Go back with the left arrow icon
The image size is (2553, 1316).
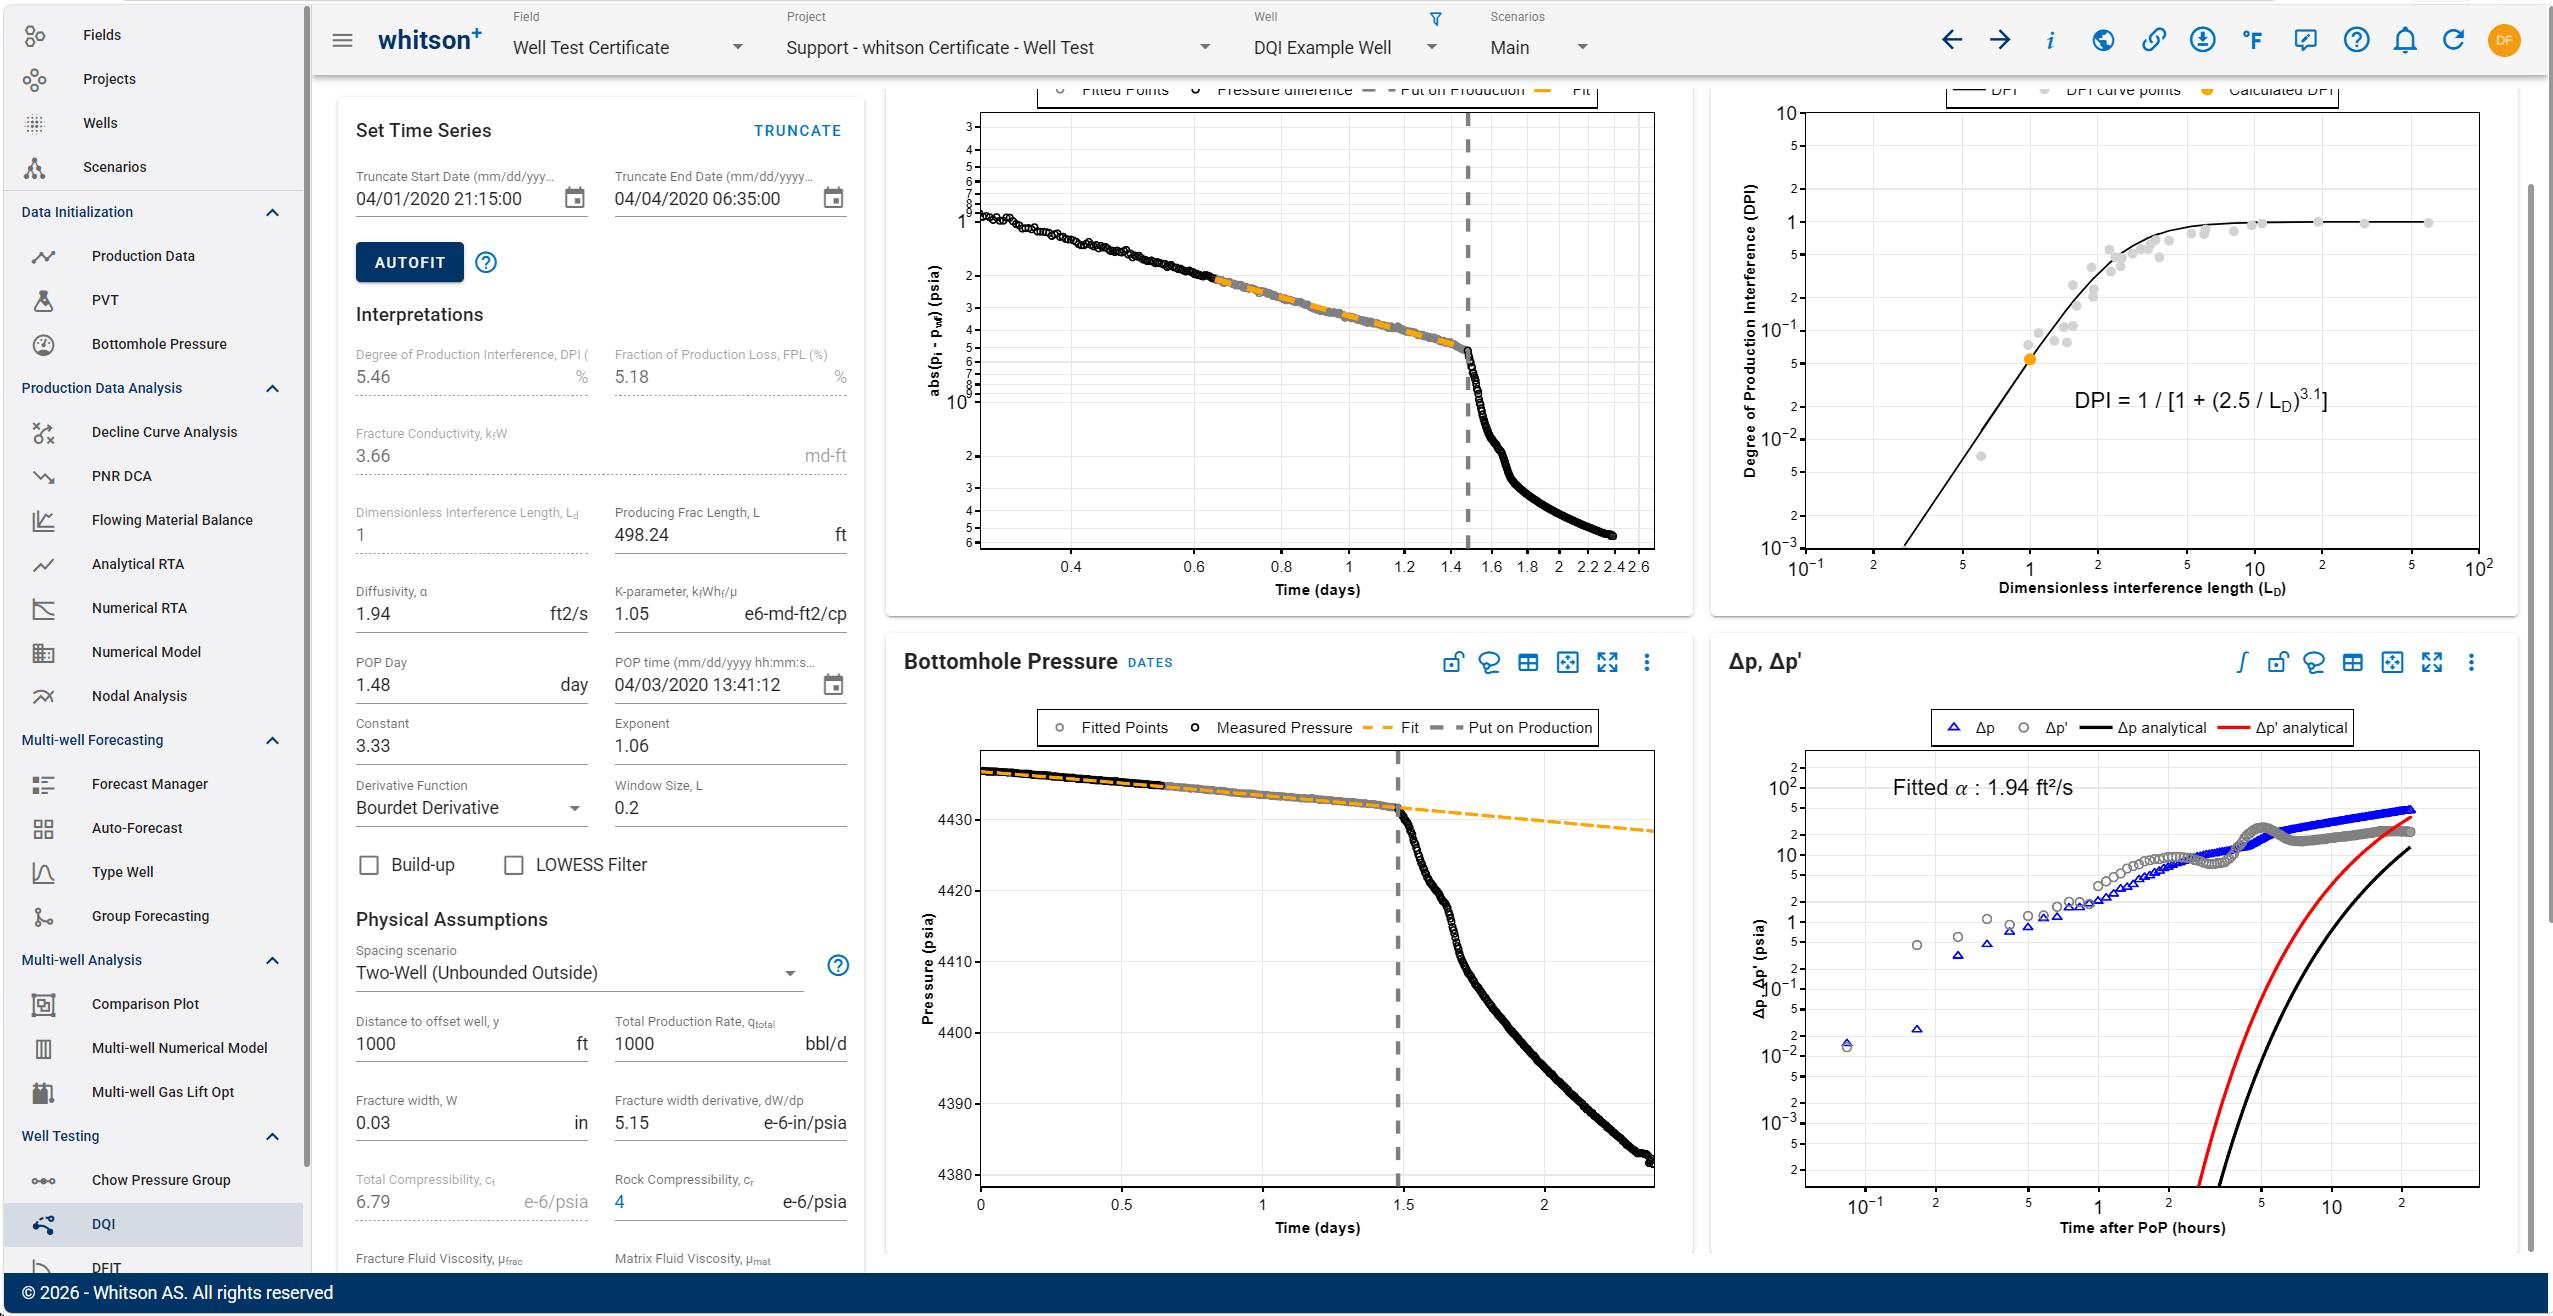[1951, 40]
